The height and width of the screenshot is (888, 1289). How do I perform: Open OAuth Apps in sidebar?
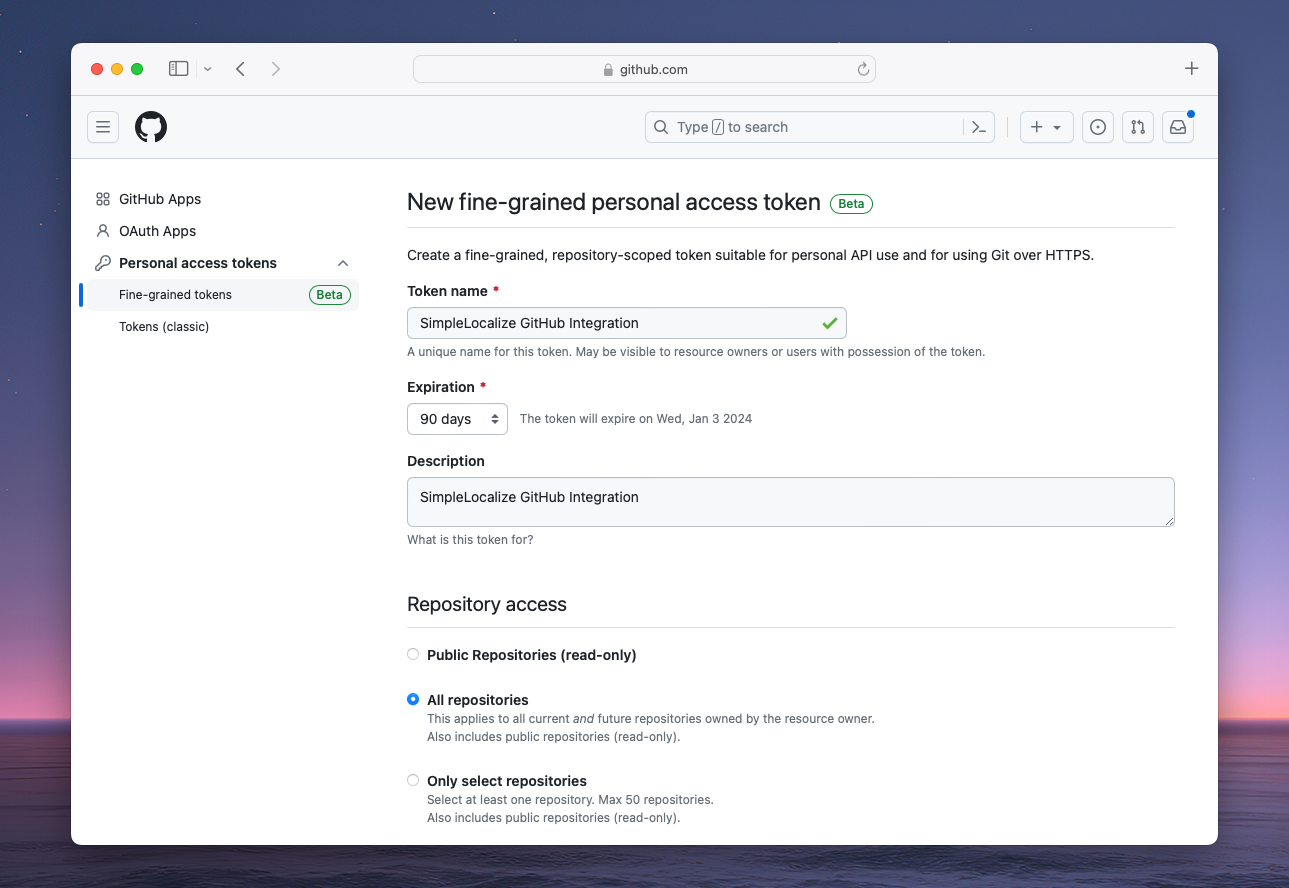coord(157,231)
